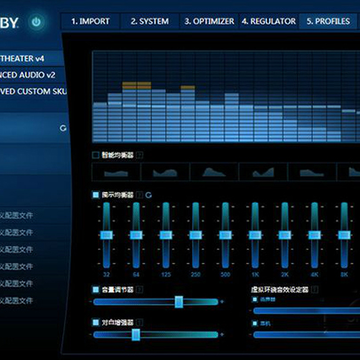Viewport: 360px width, 360px height.
Task: Open the help icon next to 智能均衡器
Action: pos(140,155)
